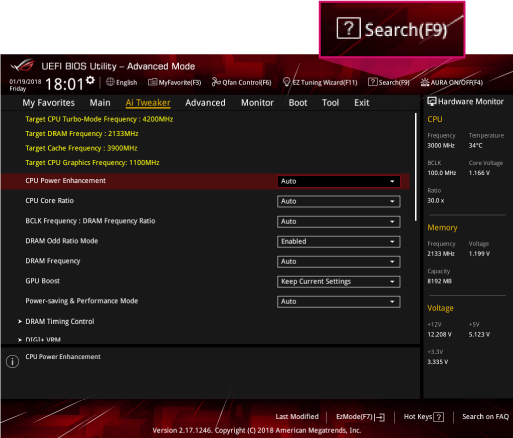Screen dimensions: 513x438
Task: Open Power-saving & Performance Mode dropdown
Action: pos(339,301)
